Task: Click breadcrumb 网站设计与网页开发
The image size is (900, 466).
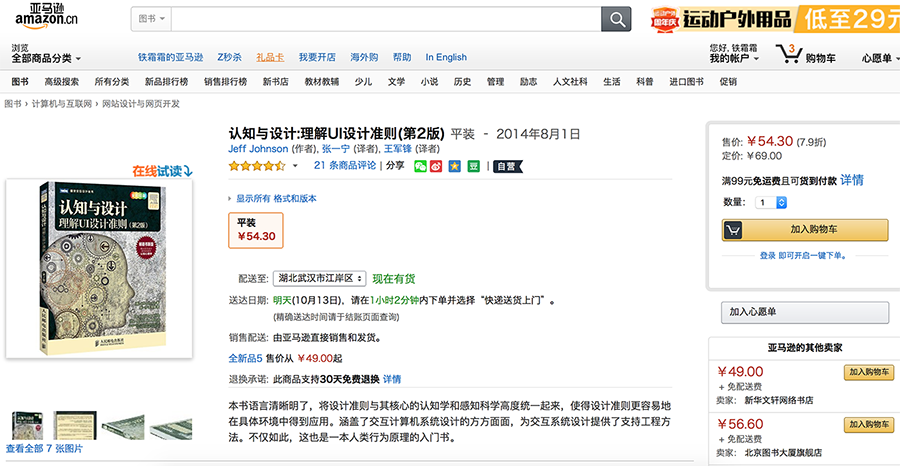Action: click(x=141, y=104)
